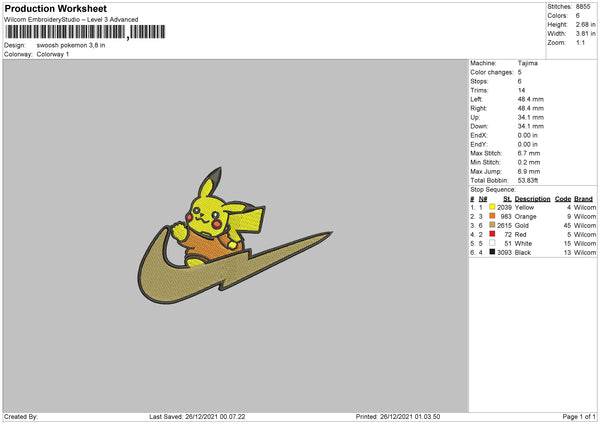Click the 'Stop Sequence:' heading
Screen dimensions: 600x424
pyautogui.click(x=493, y=189)
